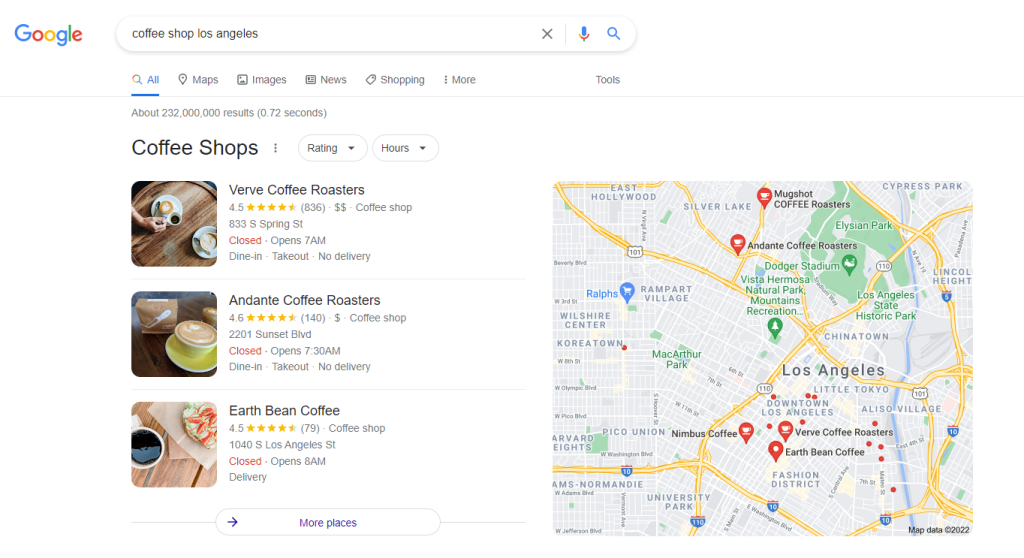Click Earth Bean Coffee Opens 8AM text
1024x558 pixels.
(x=298, y=461)
